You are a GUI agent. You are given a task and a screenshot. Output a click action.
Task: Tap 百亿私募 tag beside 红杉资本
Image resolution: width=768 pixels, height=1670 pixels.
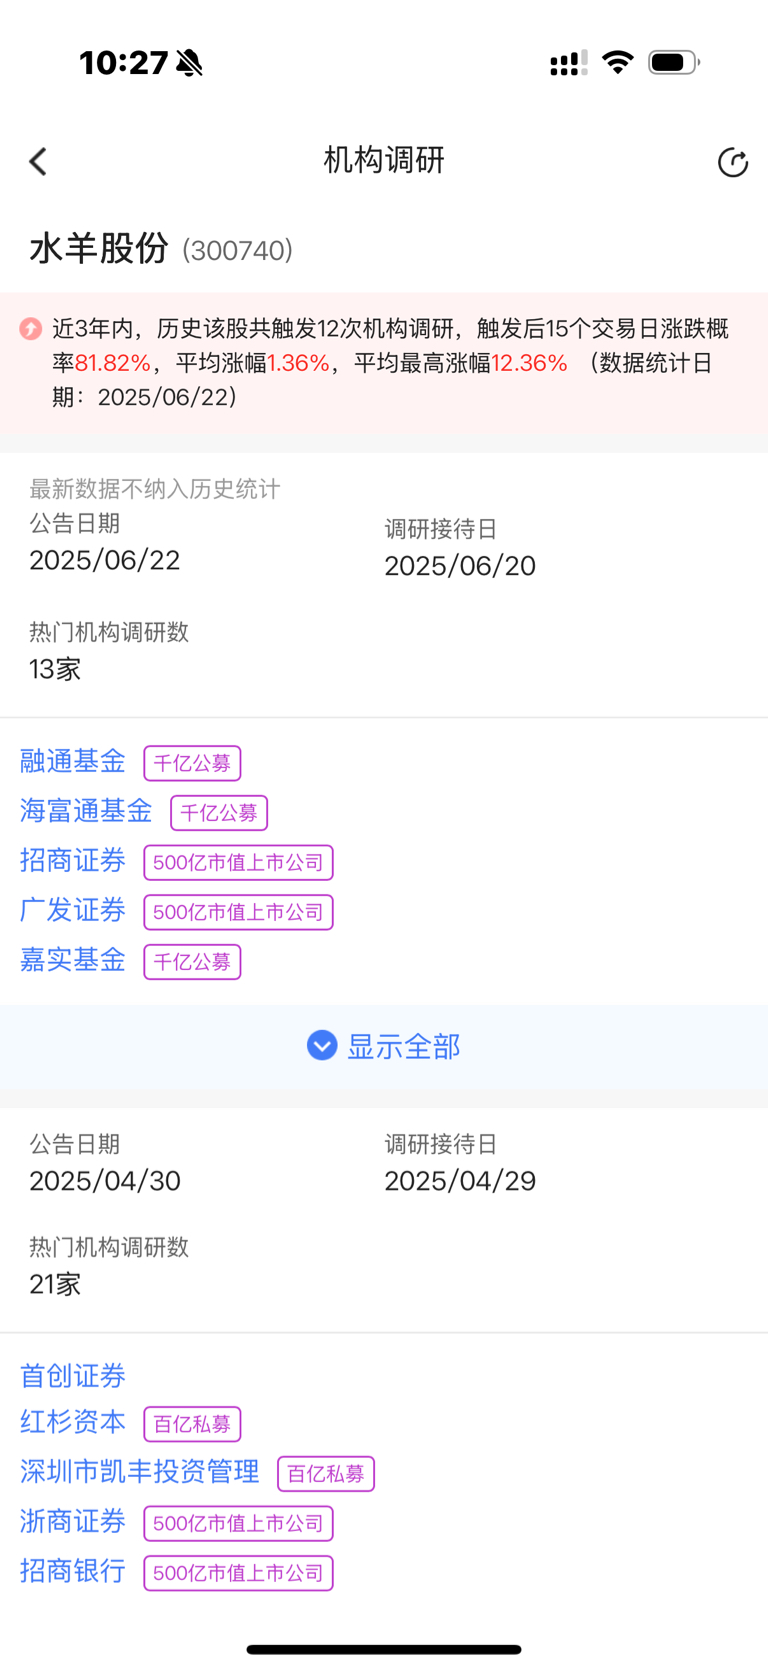pos(192,1424)
